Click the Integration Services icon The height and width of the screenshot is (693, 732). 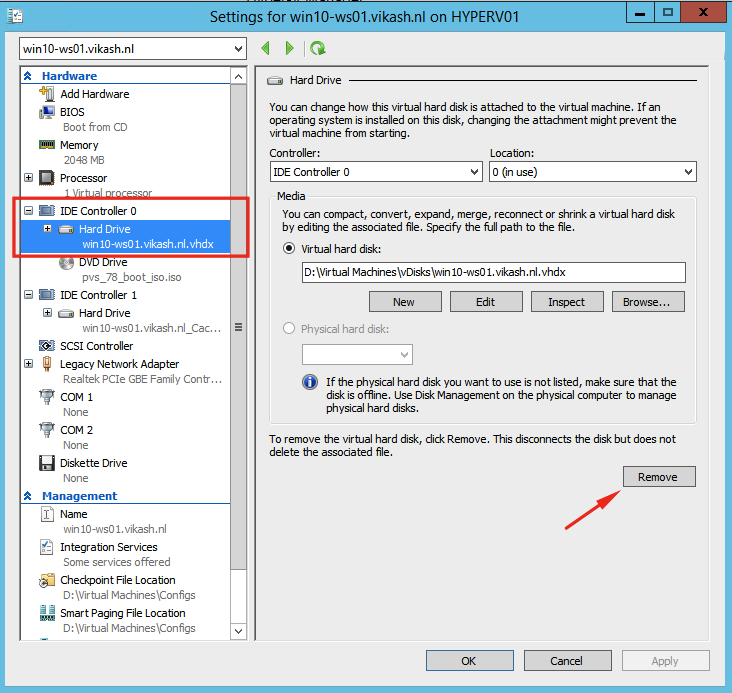(47, 547)
